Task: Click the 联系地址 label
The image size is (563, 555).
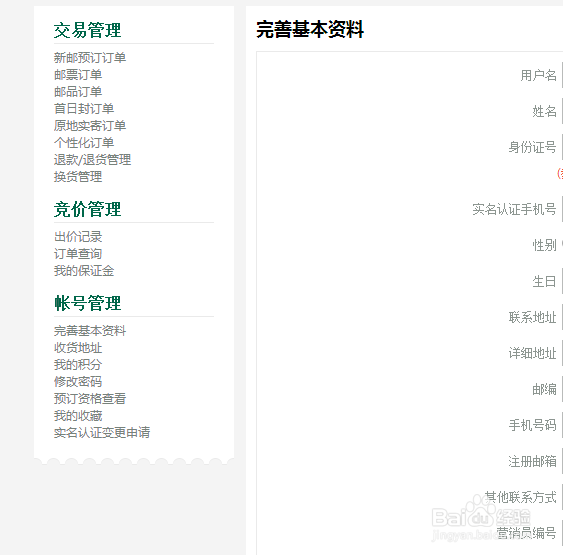Action: pos(532,317)
